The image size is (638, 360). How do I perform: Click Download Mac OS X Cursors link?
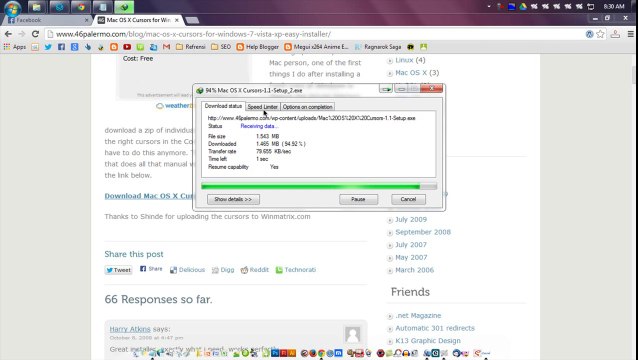(x=149, y=196)
